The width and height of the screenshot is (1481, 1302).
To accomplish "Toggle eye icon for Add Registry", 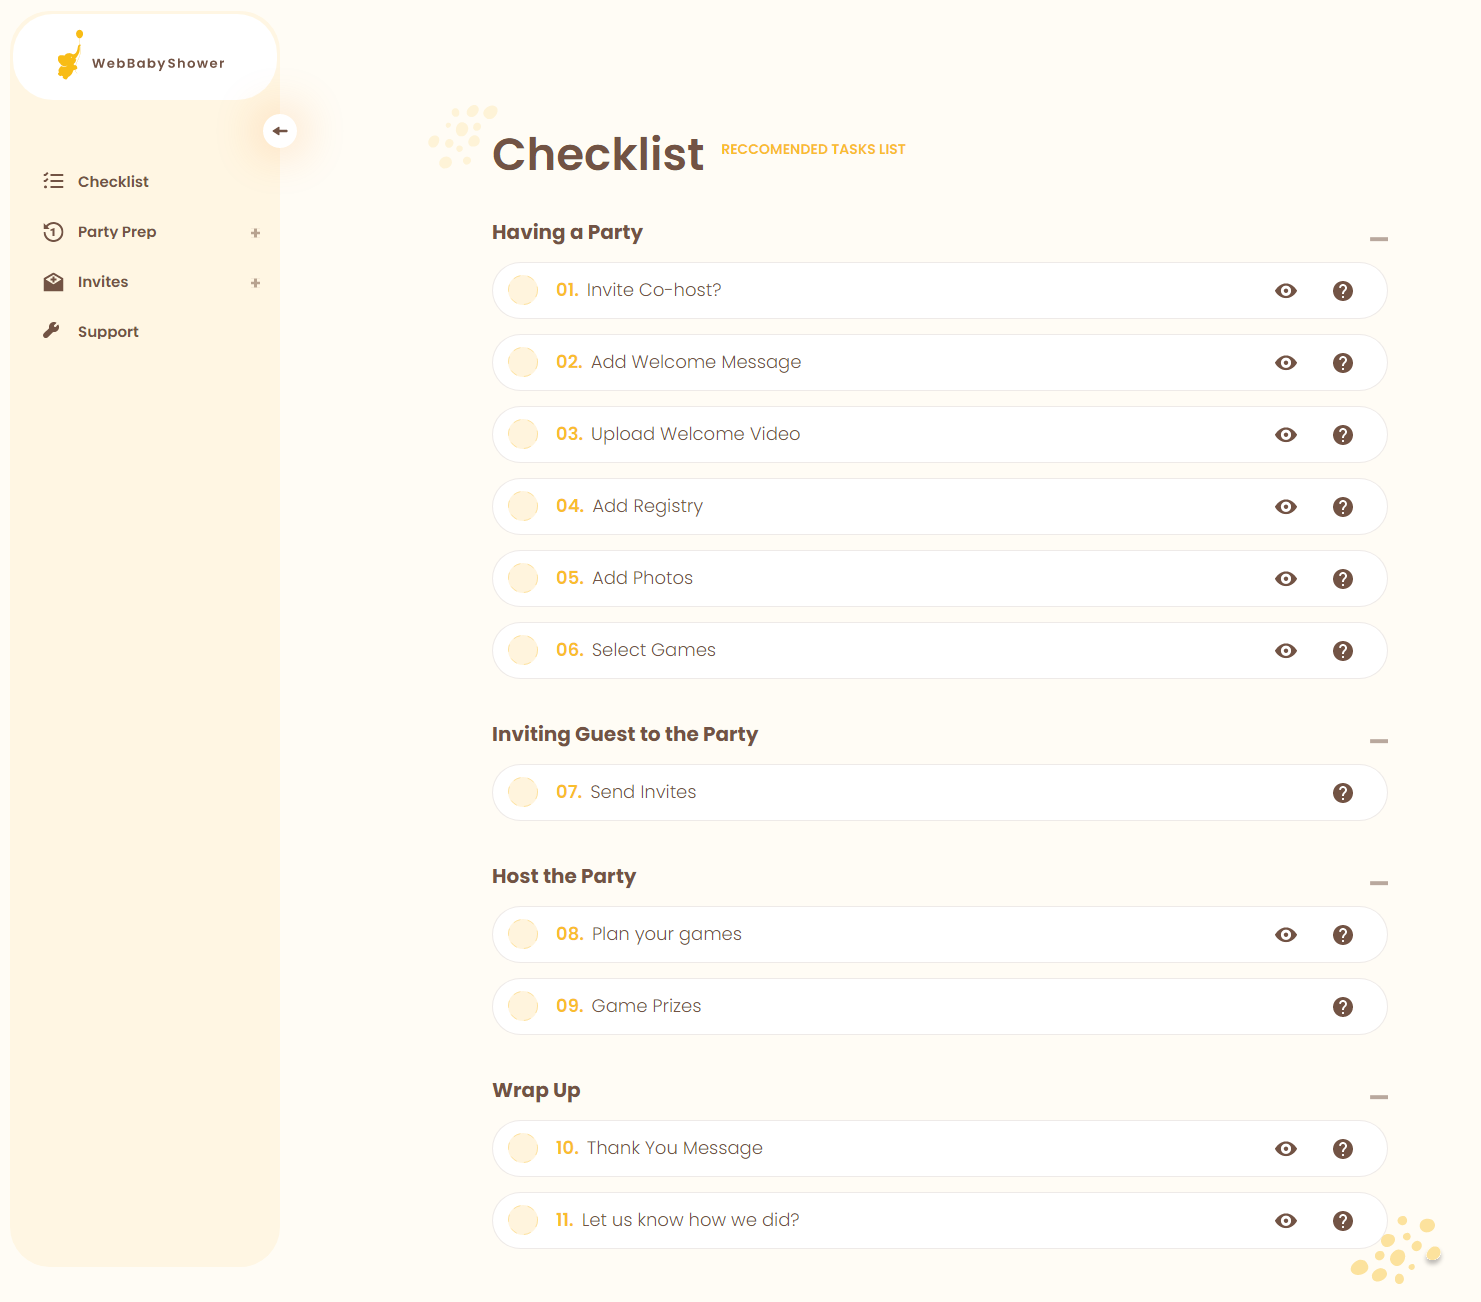I will [x=1286, y=507].
